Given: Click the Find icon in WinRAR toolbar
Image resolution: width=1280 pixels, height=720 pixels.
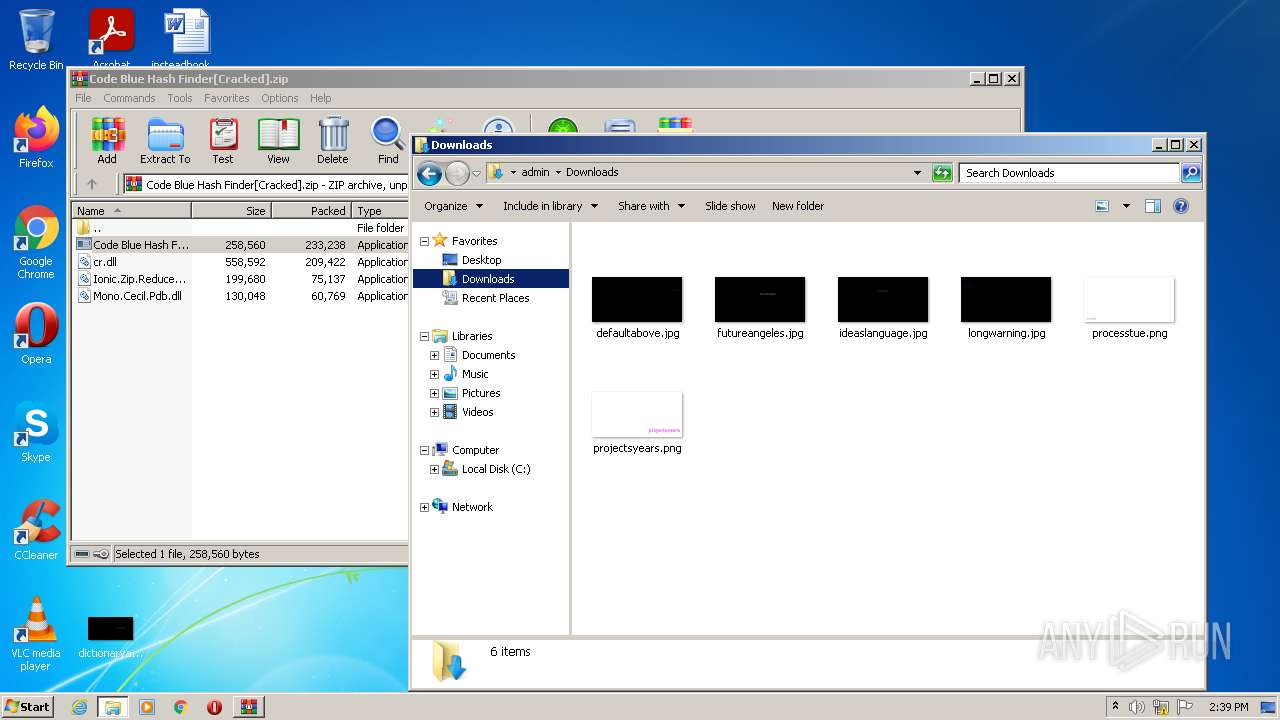Looking at the screenshot, I should 388,141.
